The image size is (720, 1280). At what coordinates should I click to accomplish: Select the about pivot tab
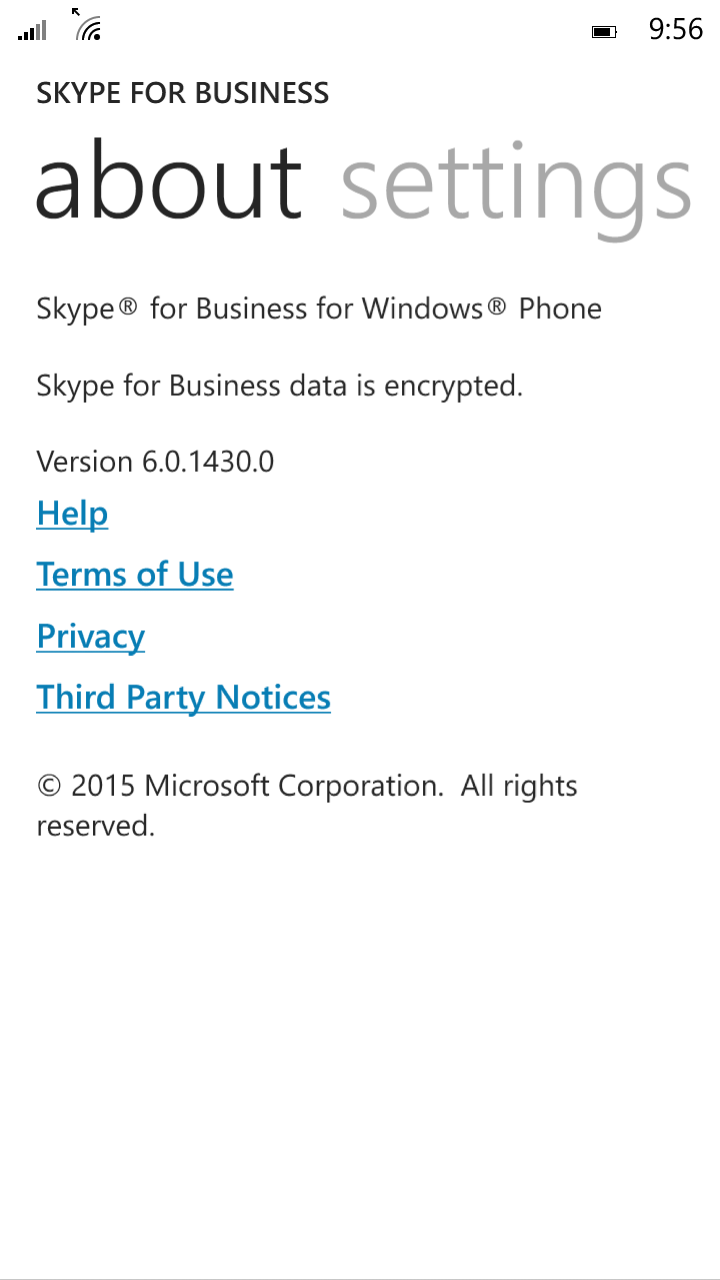(169, 182)
